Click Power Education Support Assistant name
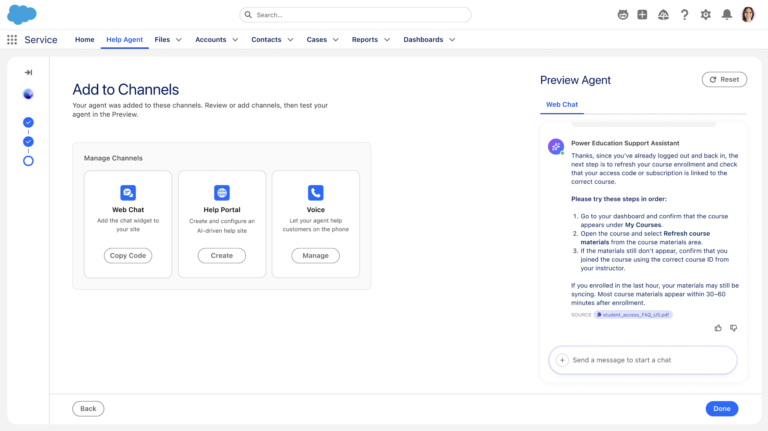Screen dimensions: 768x431 coord(625,143)
